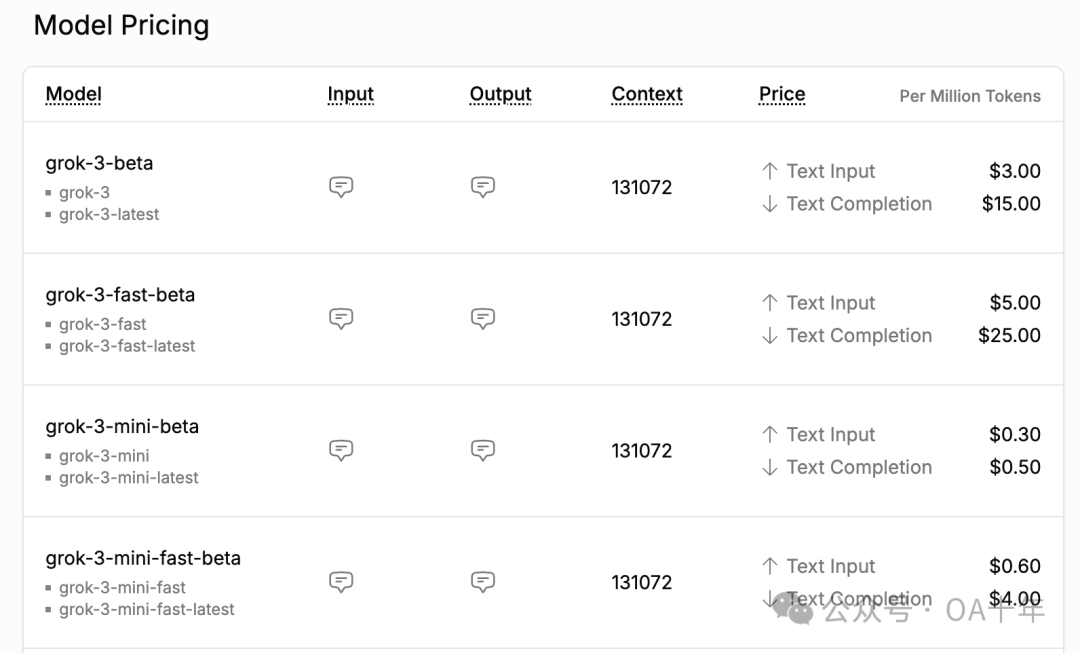Screen dimensions: 1080x653
Task: Click the Price column header
Action: tap(782, 95)
